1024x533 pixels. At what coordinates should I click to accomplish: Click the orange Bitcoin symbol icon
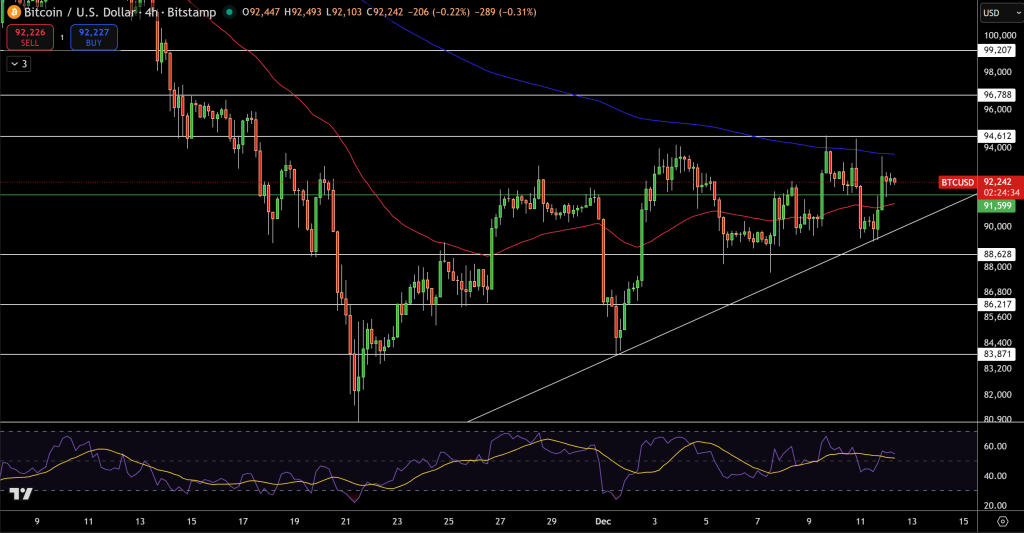point(14,12)
